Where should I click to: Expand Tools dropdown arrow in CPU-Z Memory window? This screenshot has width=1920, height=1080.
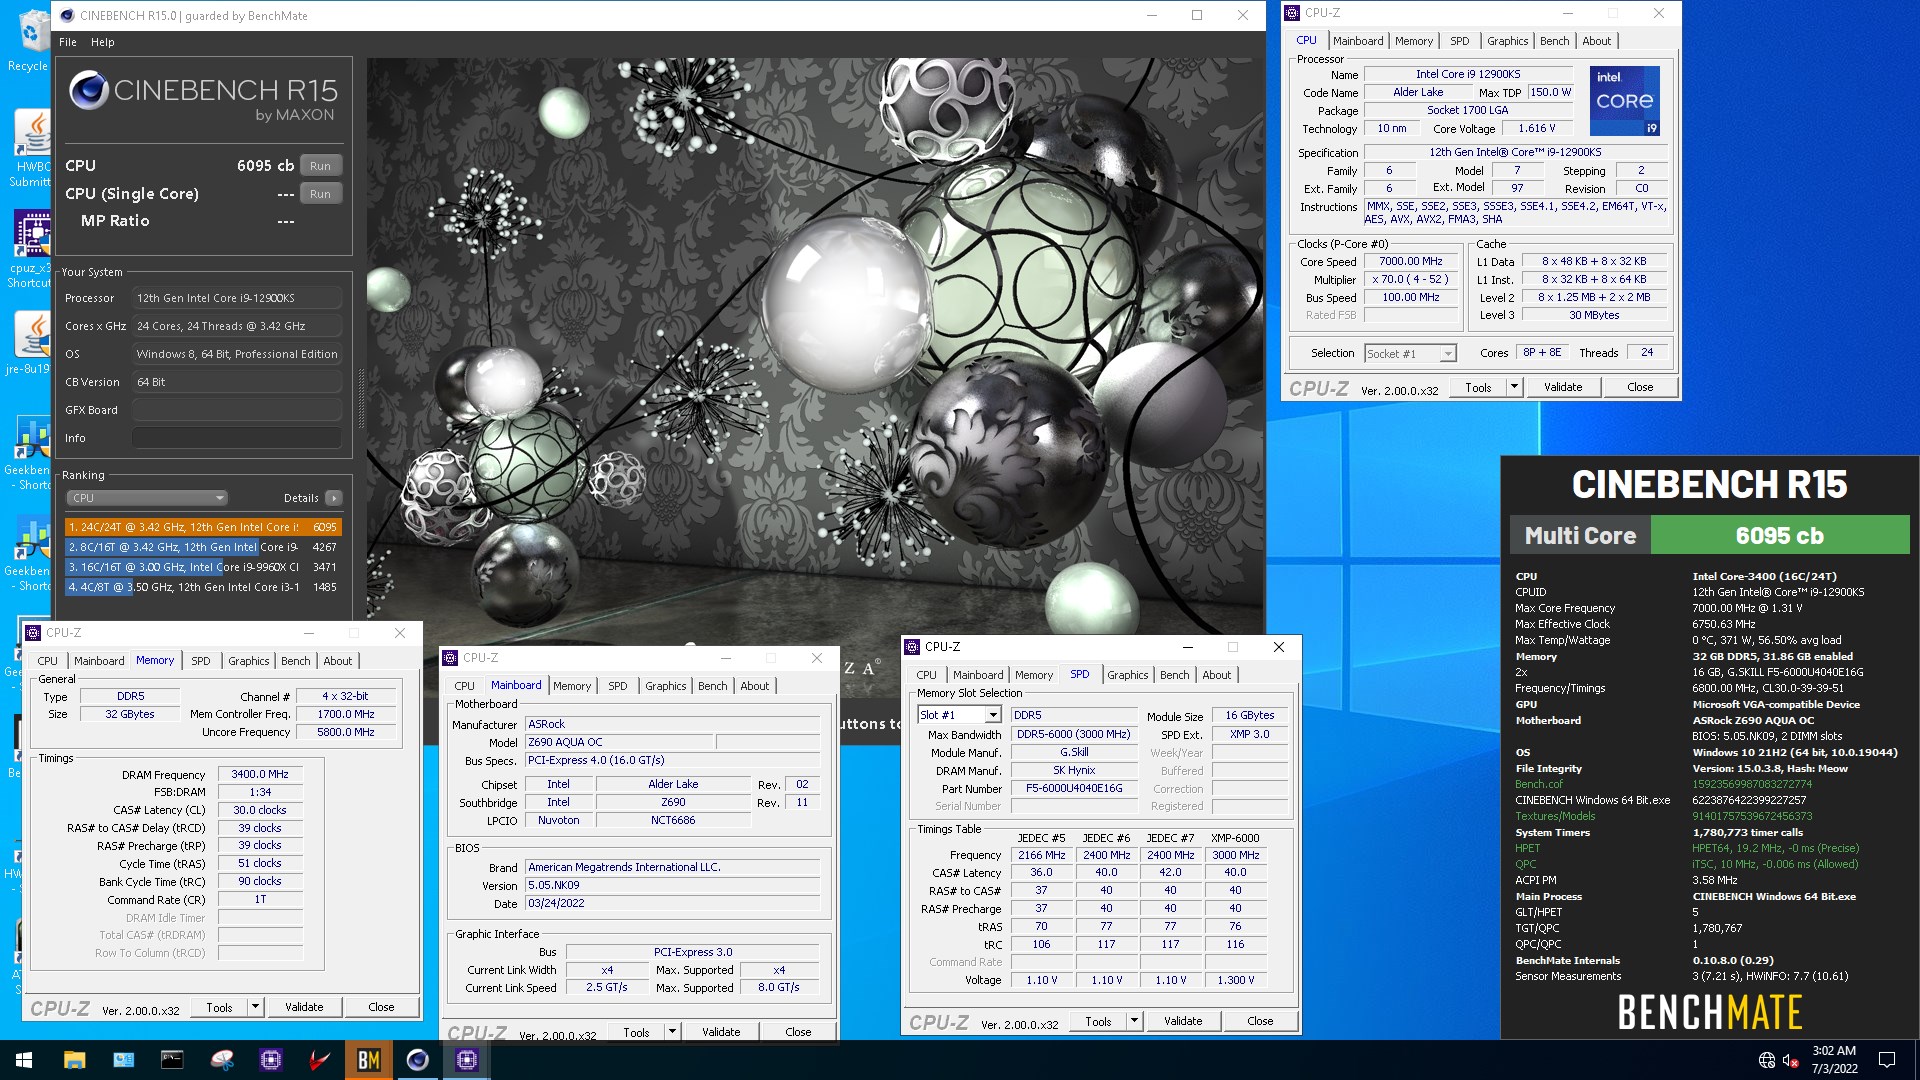[x=255, y=1007]
